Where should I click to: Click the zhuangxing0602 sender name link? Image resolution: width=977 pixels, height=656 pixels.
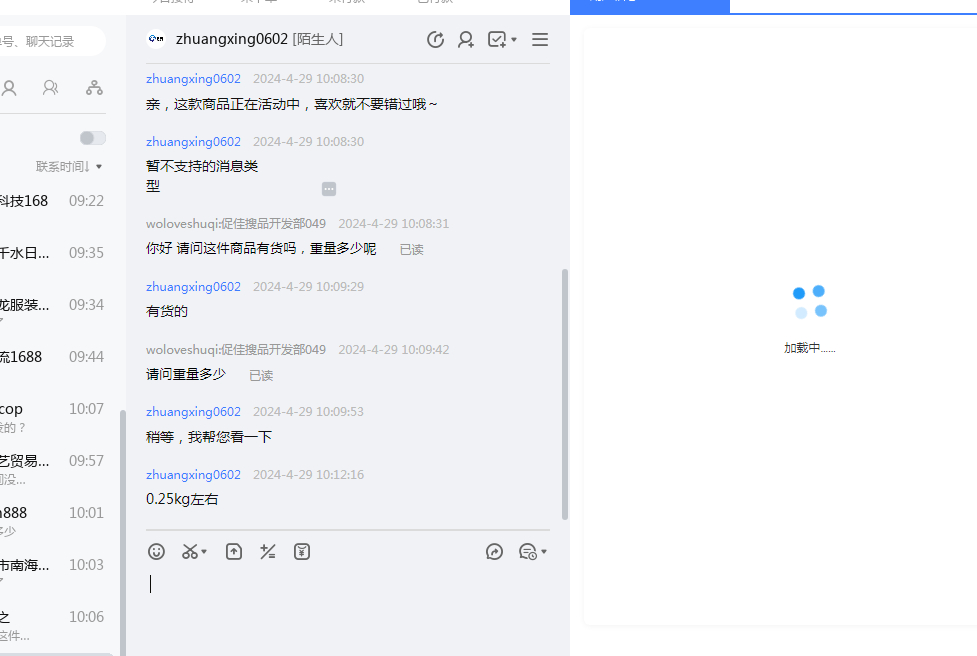193,78
